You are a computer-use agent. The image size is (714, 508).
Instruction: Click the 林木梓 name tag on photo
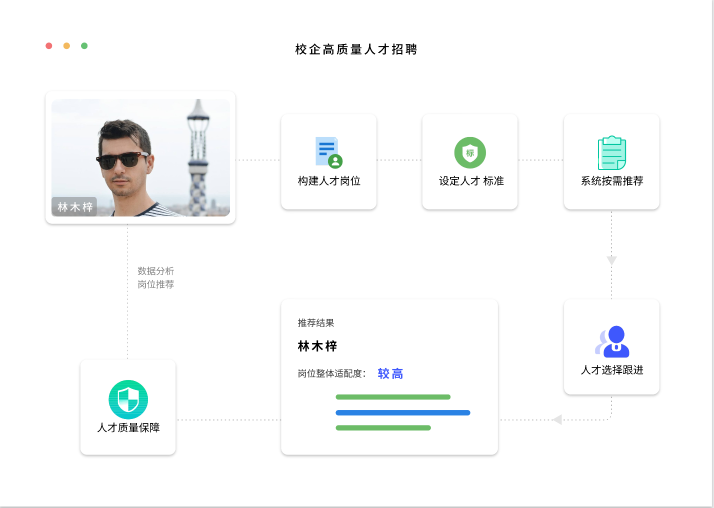click(x=74, y=207)
